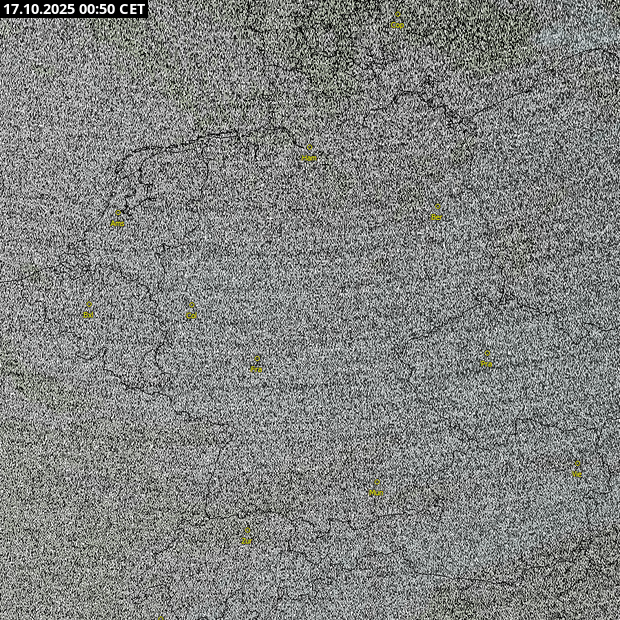Click the yellow Berlin city label text
620x620 pixels.
pos(437,217)
